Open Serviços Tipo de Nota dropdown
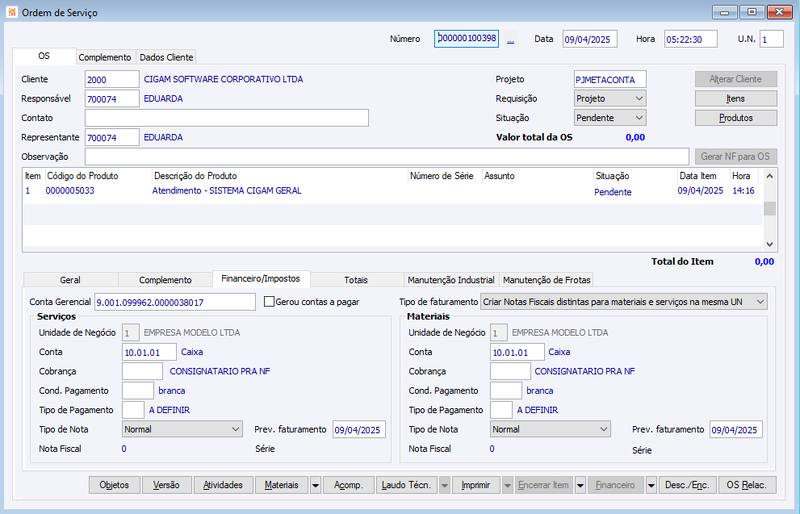 click(182, 429)
